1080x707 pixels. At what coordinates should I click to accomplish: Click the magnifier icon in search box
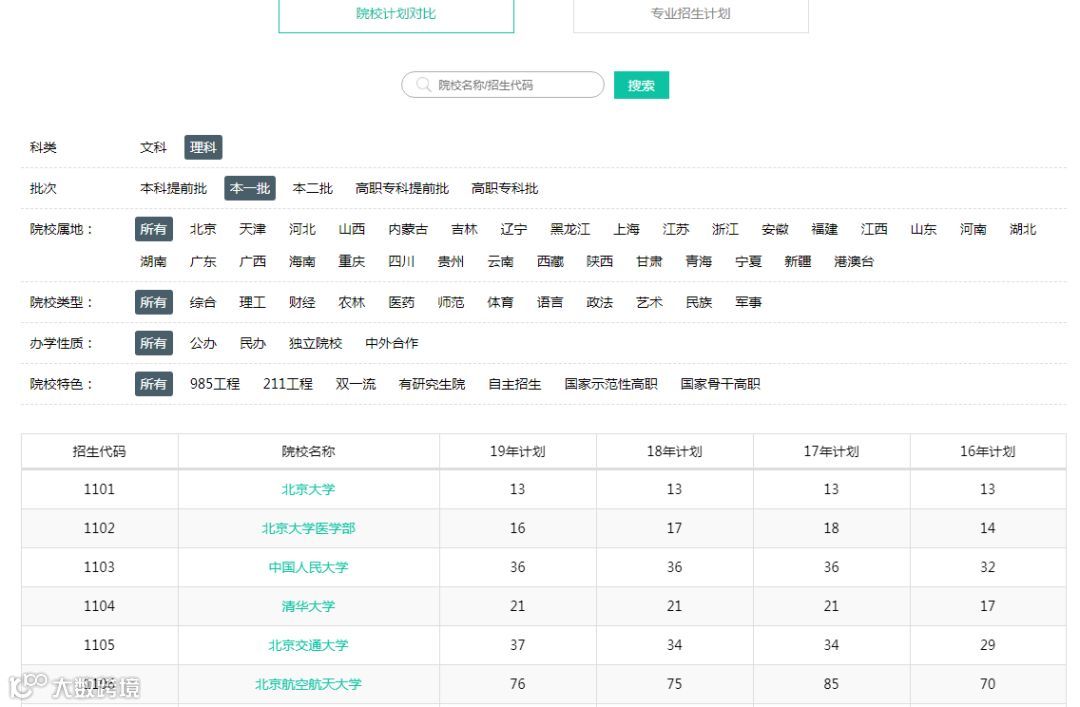click(x=424, y=85)
